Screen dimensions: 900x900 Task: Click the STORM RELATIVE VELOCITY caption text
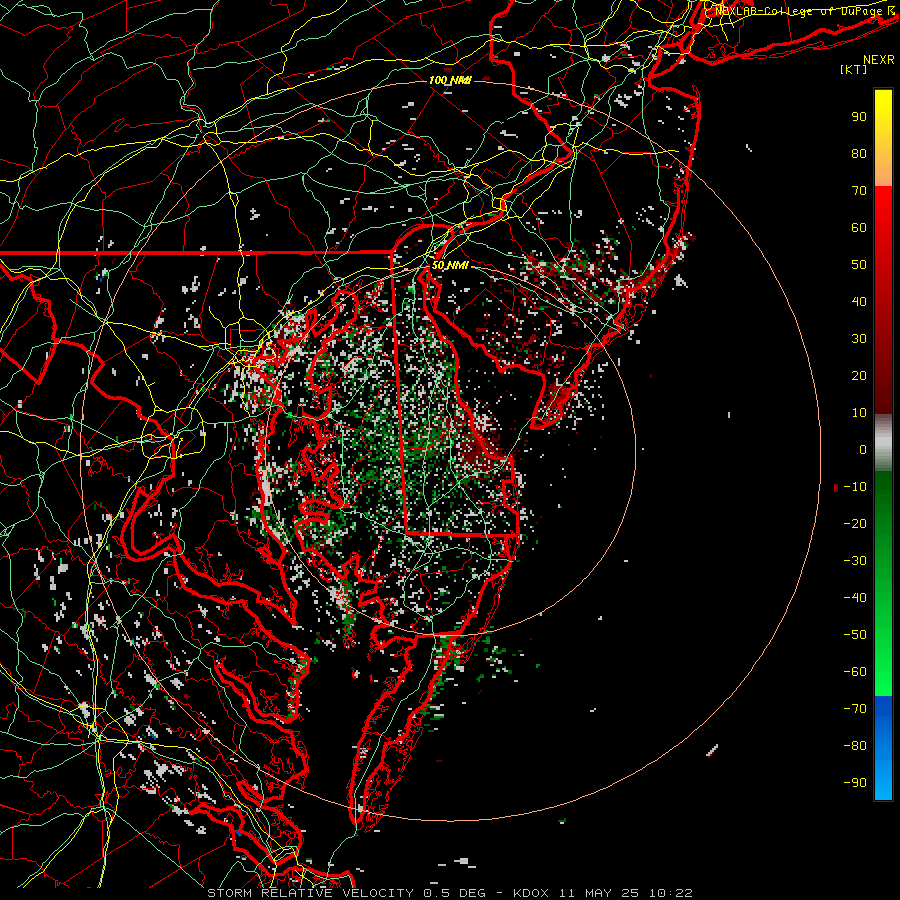(310, 893)
